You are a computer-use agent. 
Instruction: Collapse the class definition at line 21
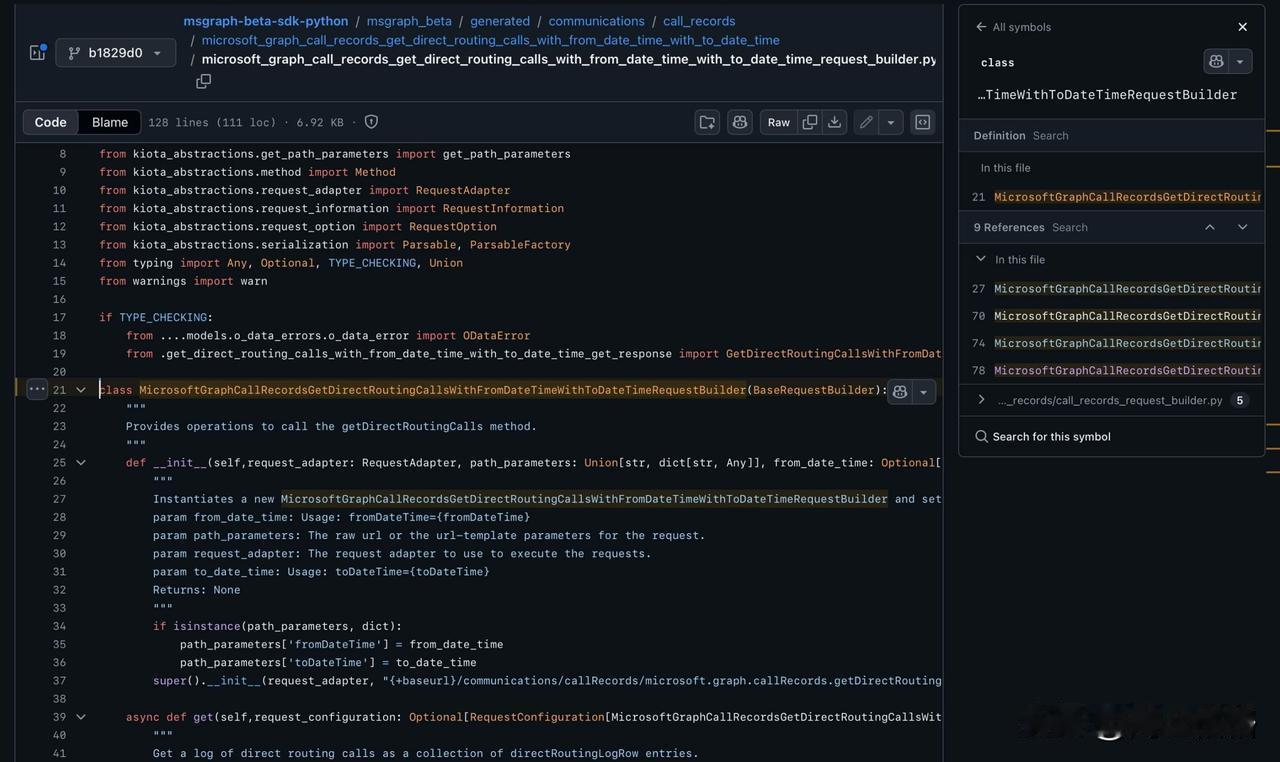[x=81, y=390]
